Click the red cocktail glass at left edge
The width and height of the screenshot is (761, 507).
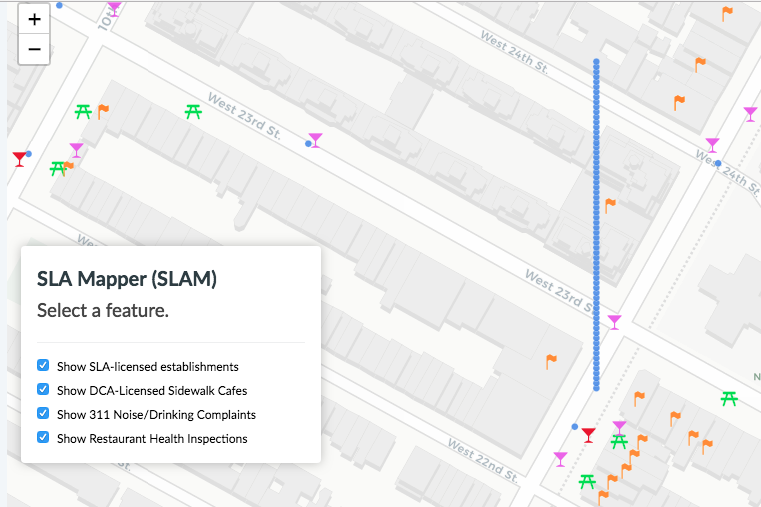[19, 158]
